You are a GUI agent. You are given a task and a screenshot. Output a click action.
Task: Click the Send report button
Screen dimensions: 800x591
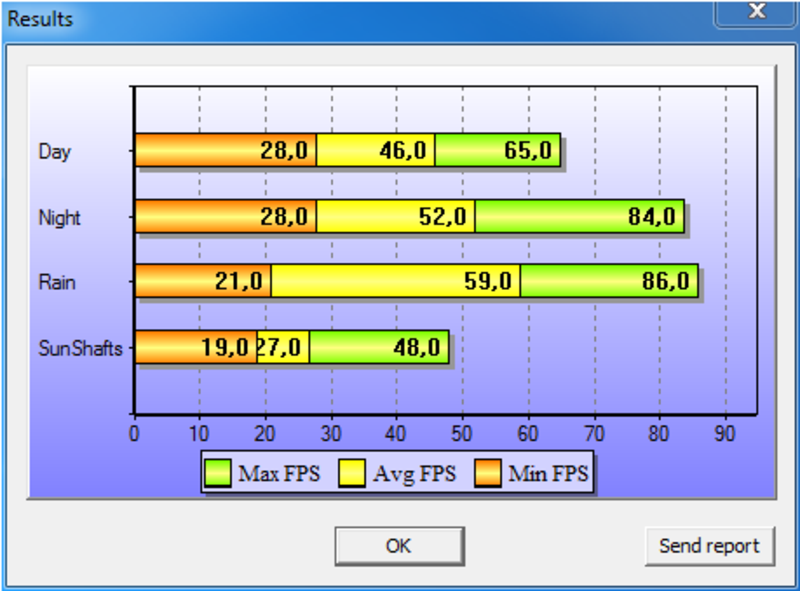(x=710, y=546)
